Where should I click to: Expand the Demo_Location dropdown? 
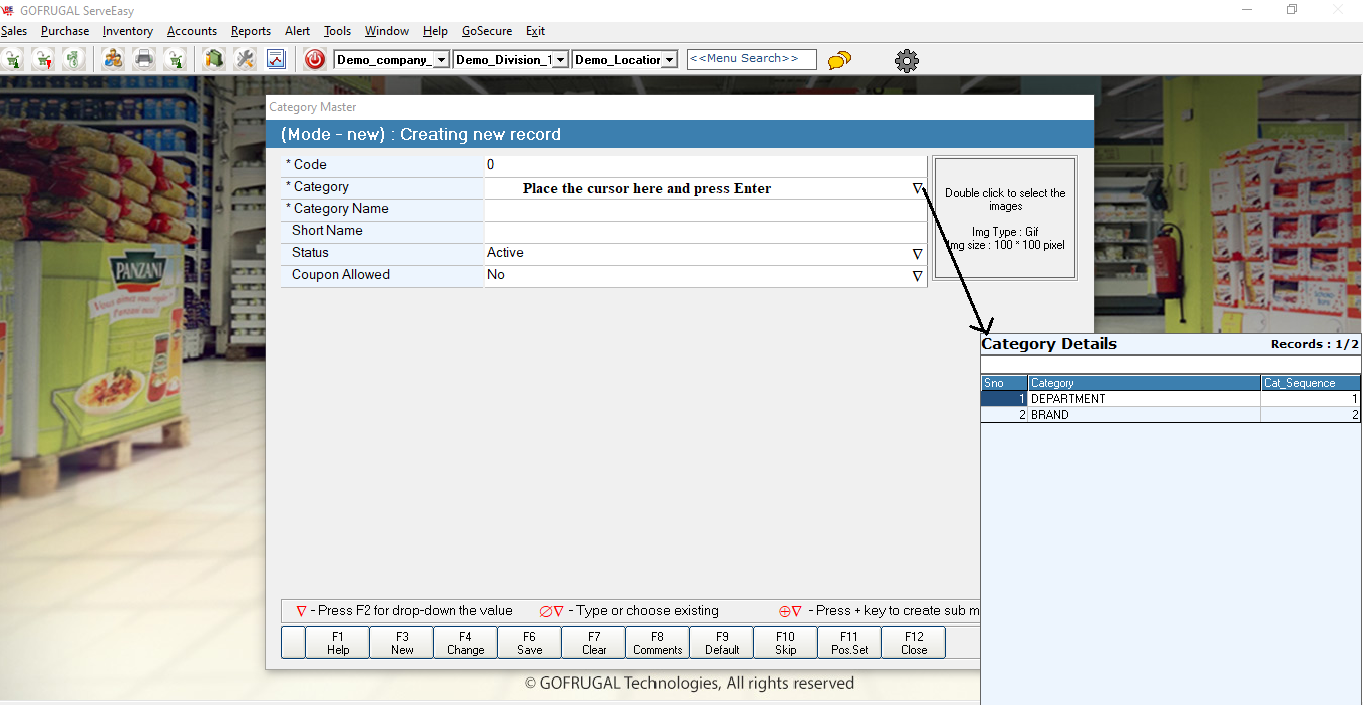(670, 60)
